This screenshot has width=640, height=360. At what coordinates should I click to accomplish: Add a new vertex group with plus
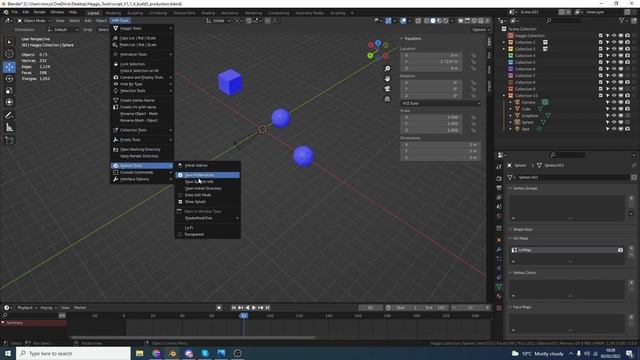(631, 198)
